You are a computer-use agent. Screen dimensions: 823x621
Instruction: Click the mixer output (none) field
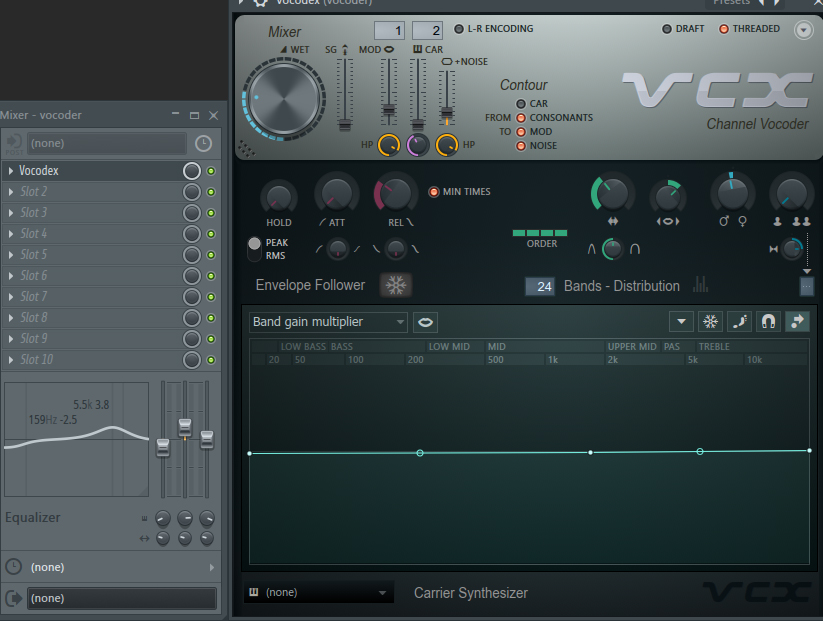[122, 598]
